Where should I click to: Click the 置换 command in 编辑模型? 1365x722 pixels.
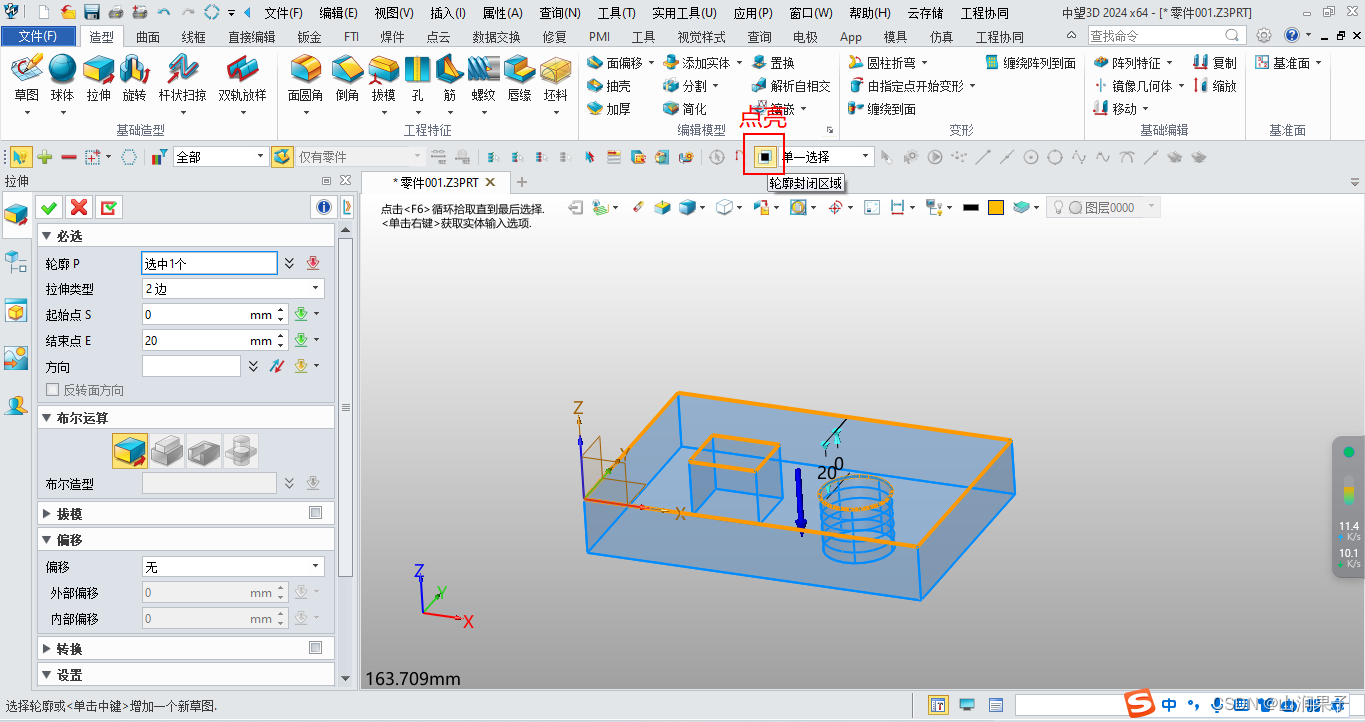782,61
